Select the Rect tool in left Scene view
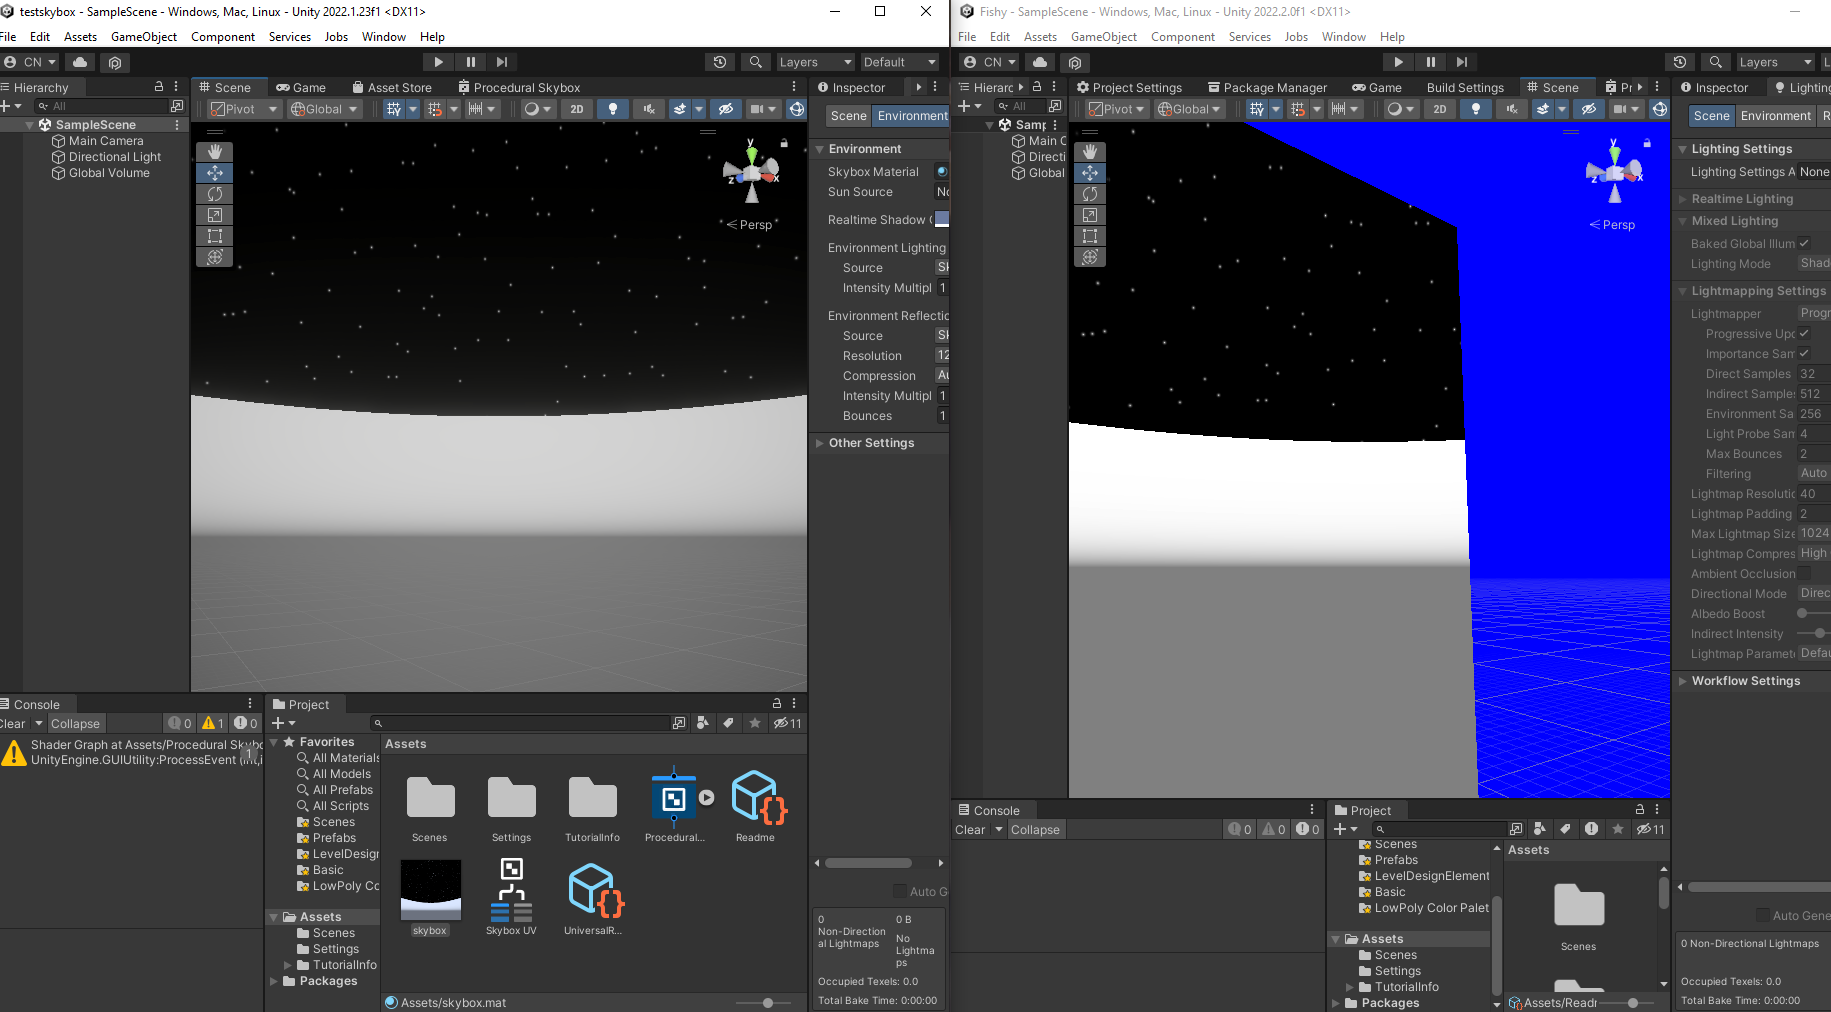The image size is (1831, 1012). 214,236
